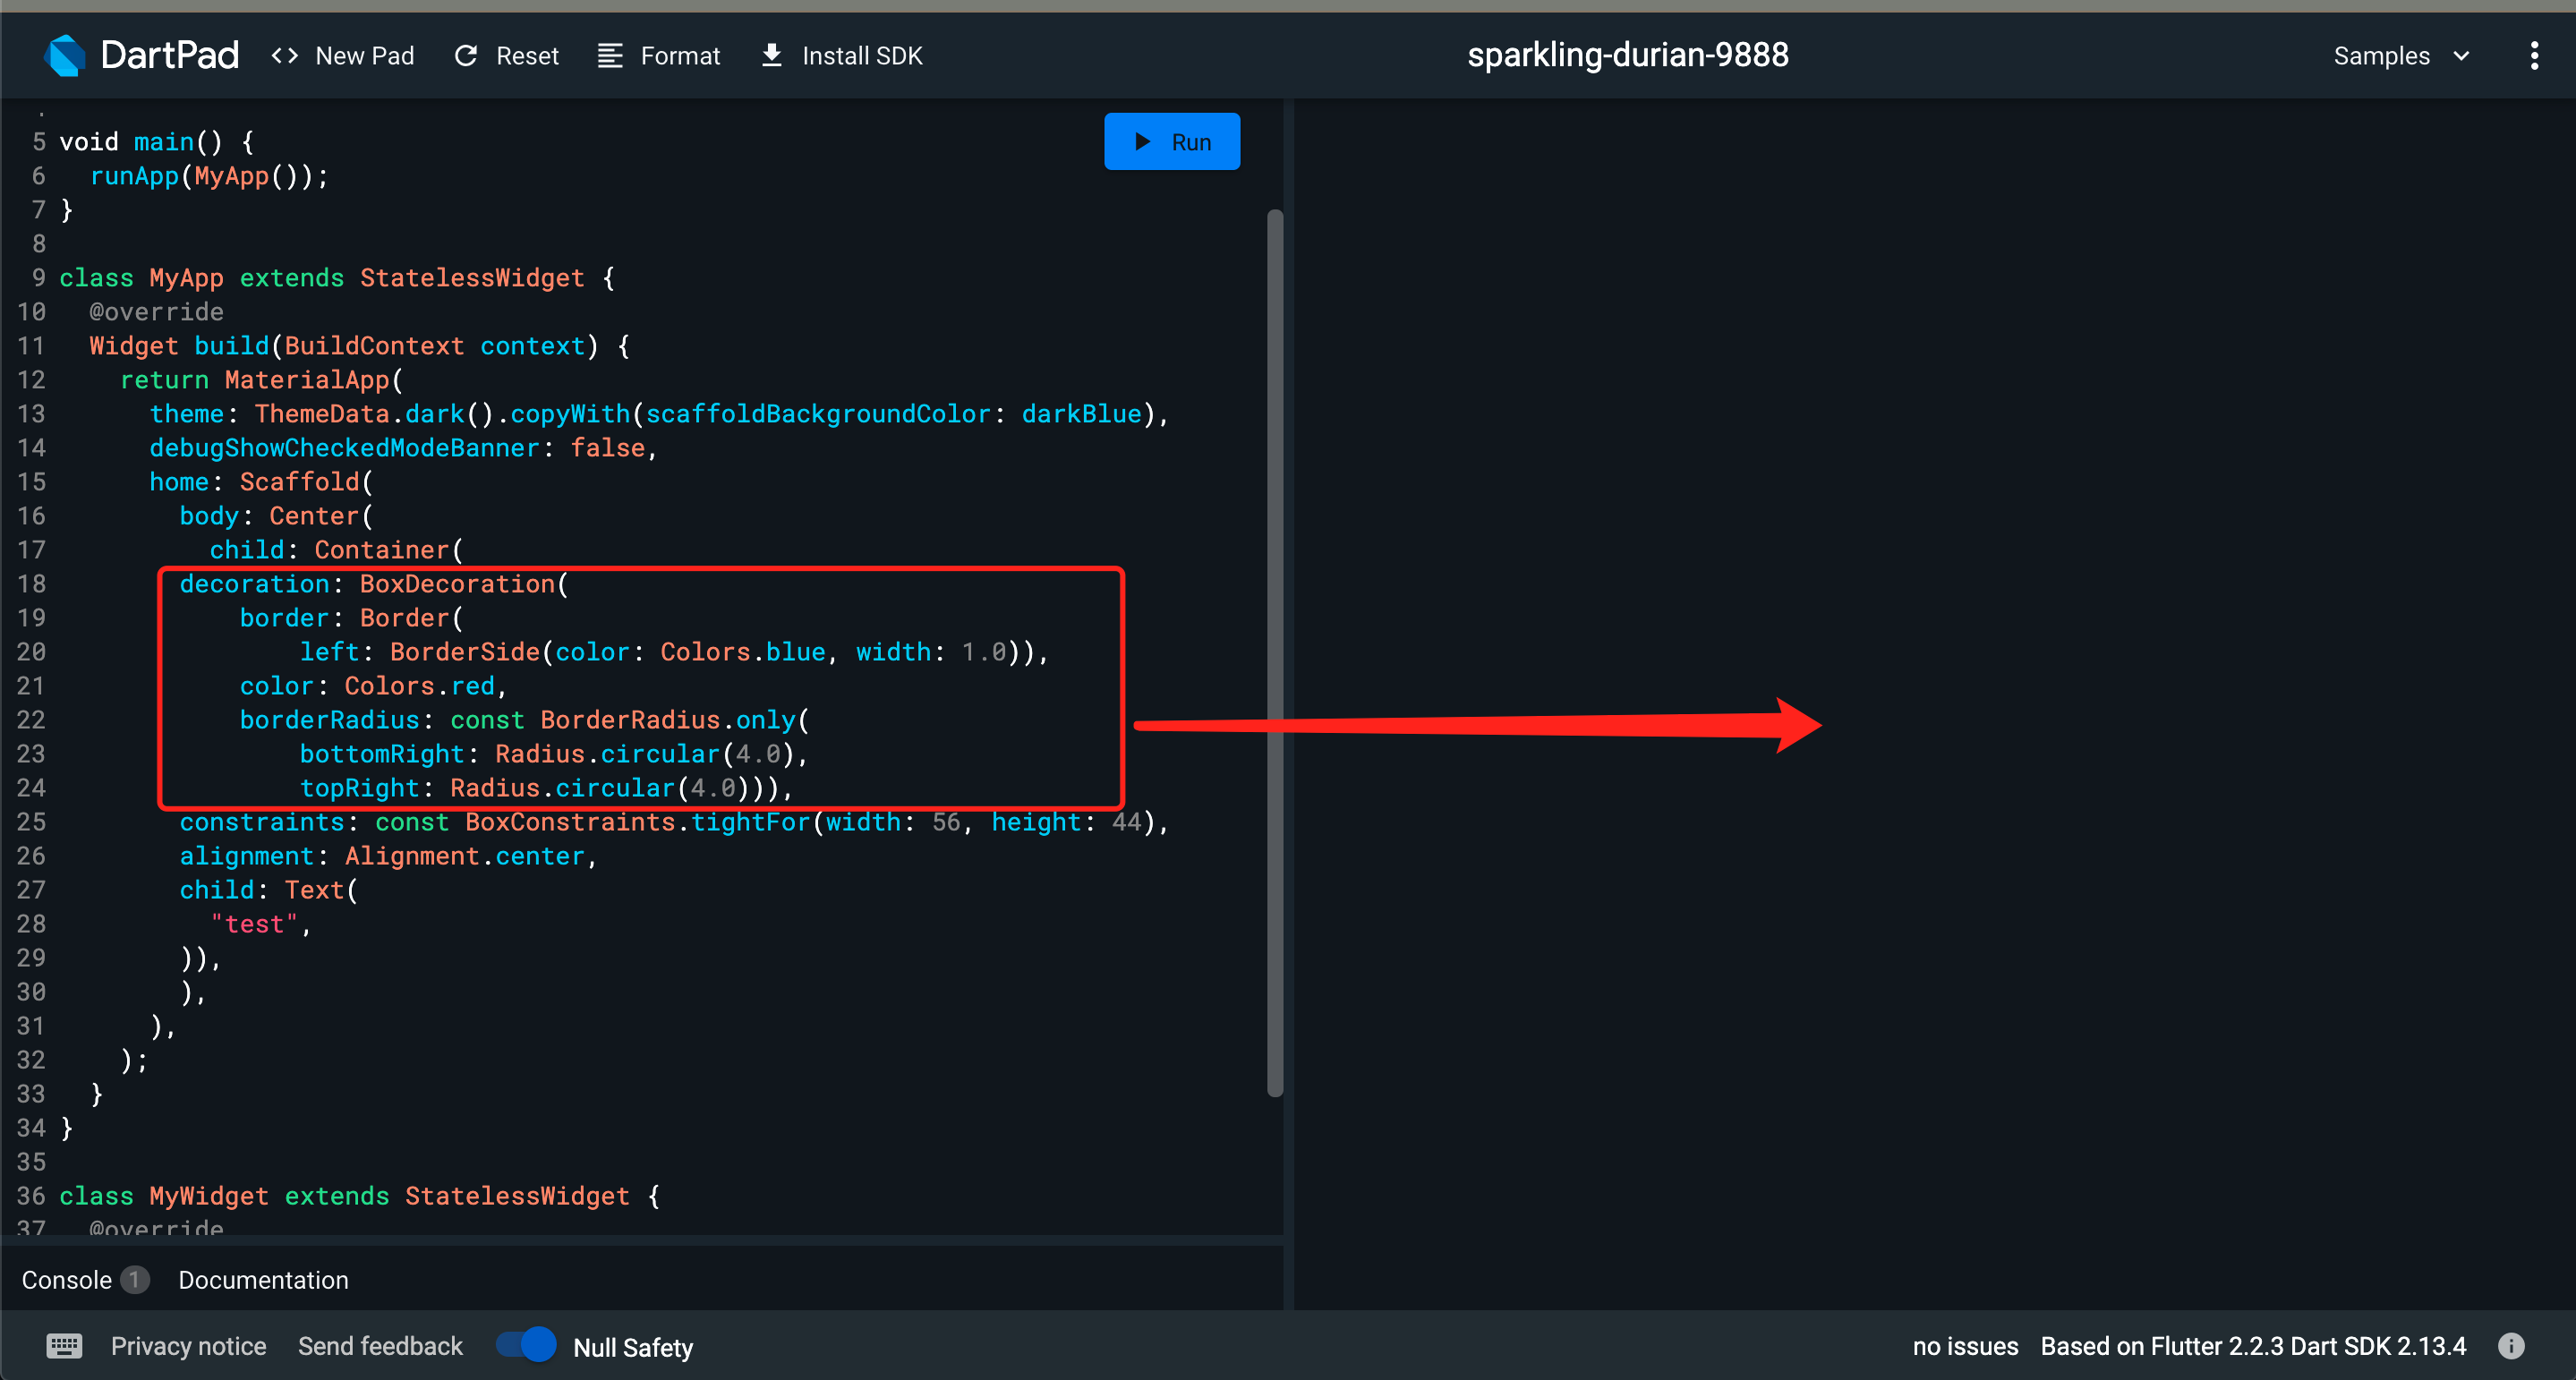Click 'Based on Flutter 2.2.3 Dart SDK 2.13.4' text
The width and height of the screenshot is (2576, 1380).
pyautogui.click(x=2253, y=1346)
